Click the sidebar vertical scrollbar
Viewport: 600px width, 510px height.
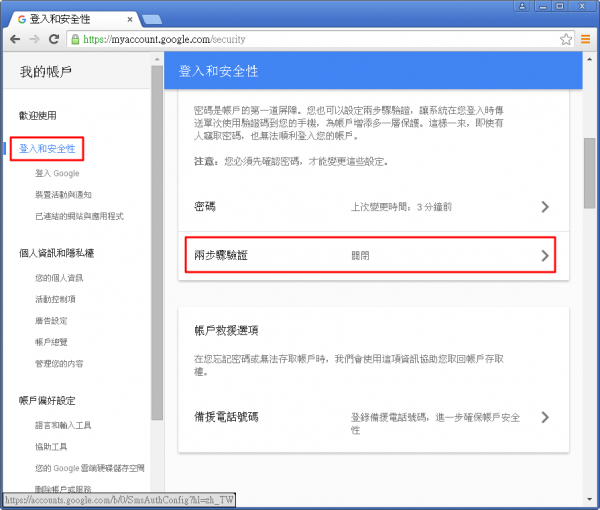tap(157, 250)
